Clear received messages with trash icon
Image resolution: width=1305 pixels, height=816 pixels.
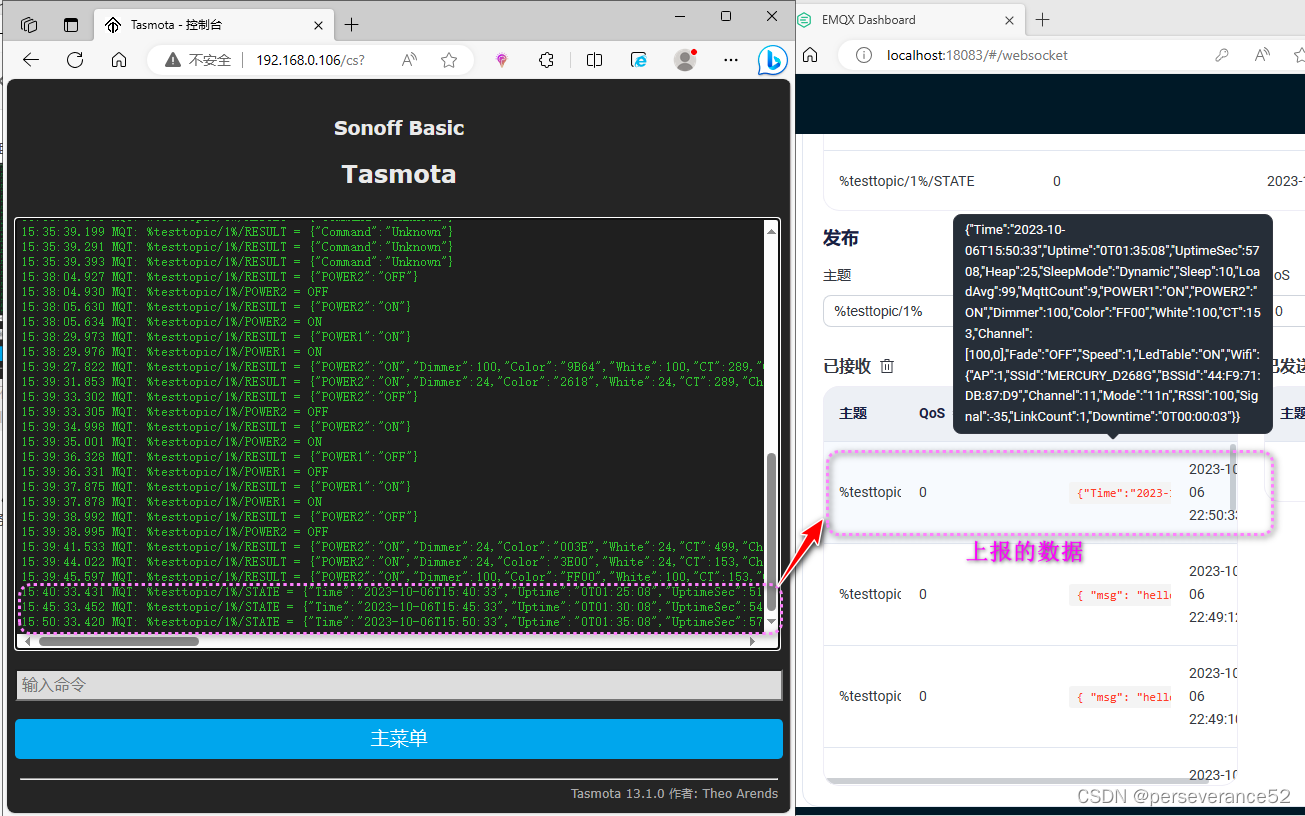click(886, 367)
